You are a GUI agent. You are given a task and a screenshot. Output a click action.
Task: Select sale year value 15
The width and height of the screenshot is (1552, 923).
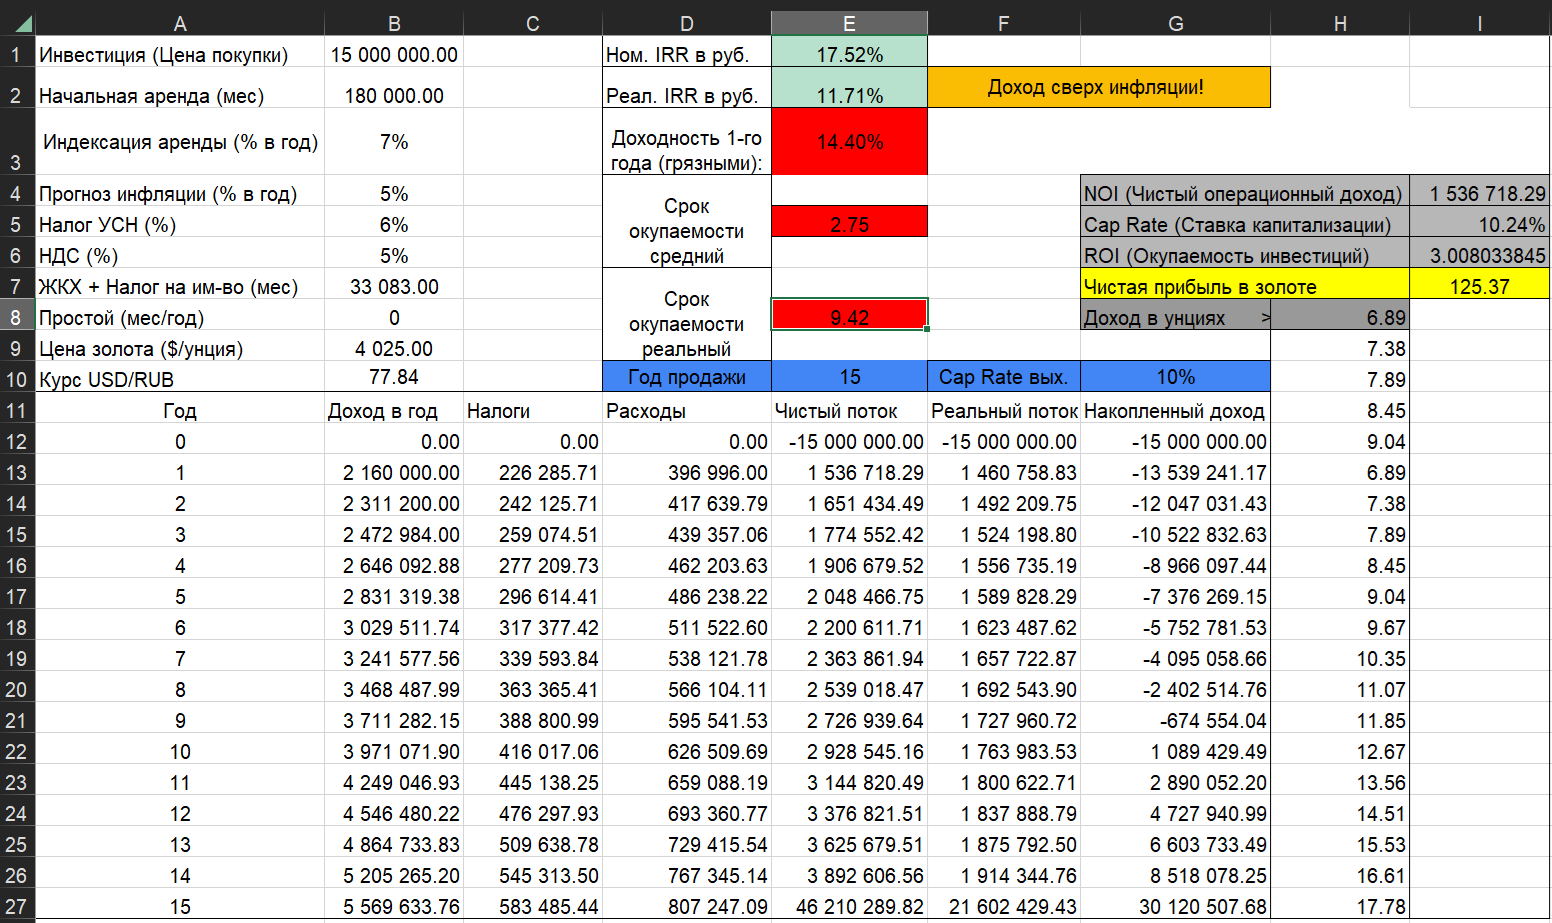pos(849,377)
